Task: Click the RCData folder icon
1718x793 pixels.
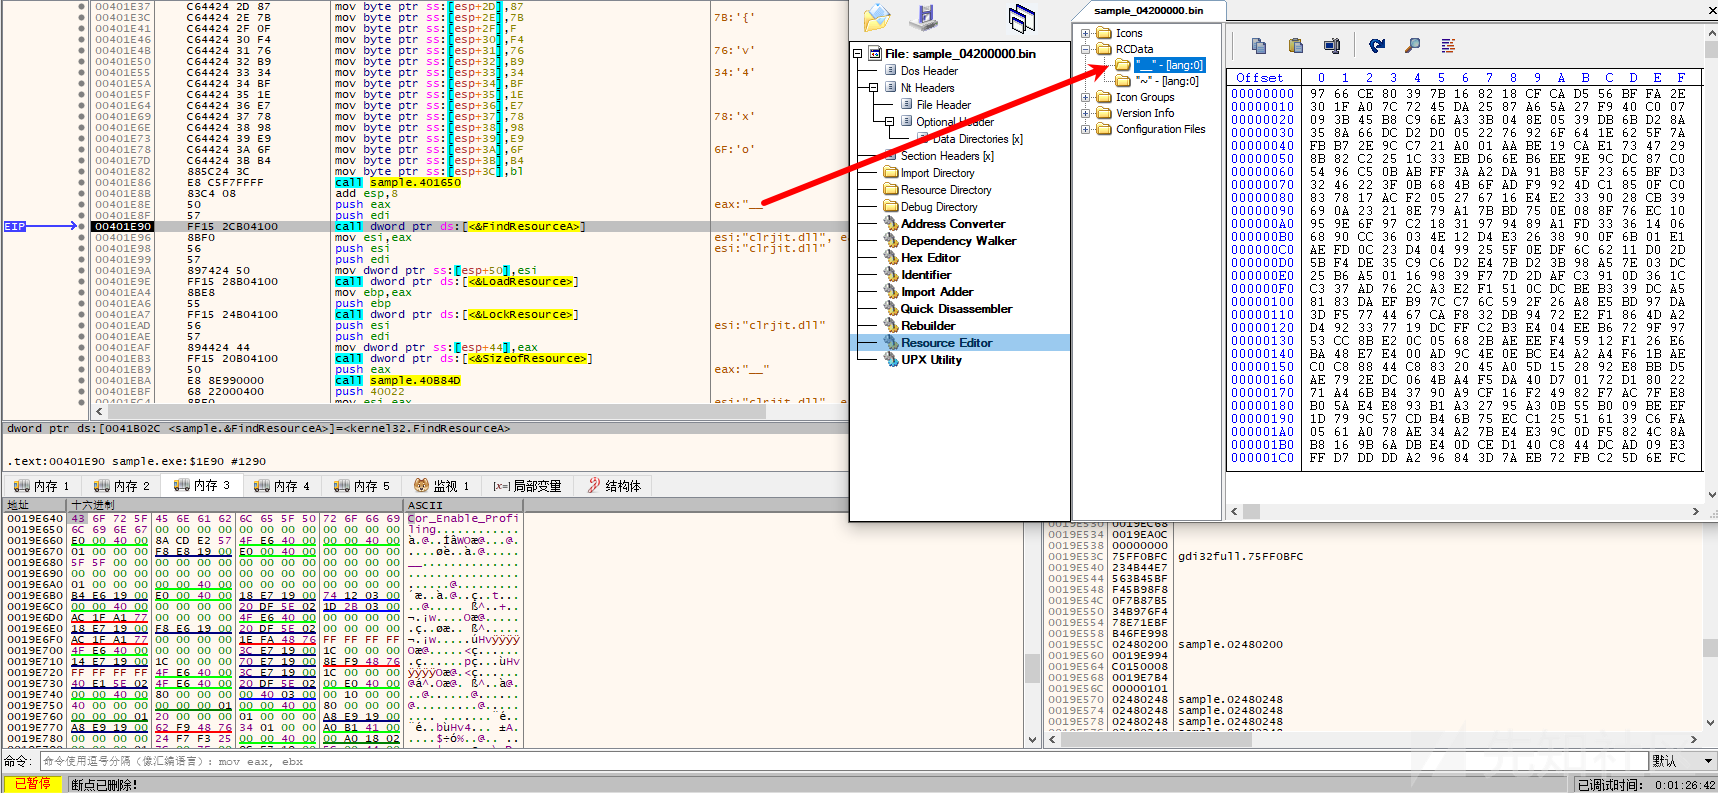Action: point(1104,49)
